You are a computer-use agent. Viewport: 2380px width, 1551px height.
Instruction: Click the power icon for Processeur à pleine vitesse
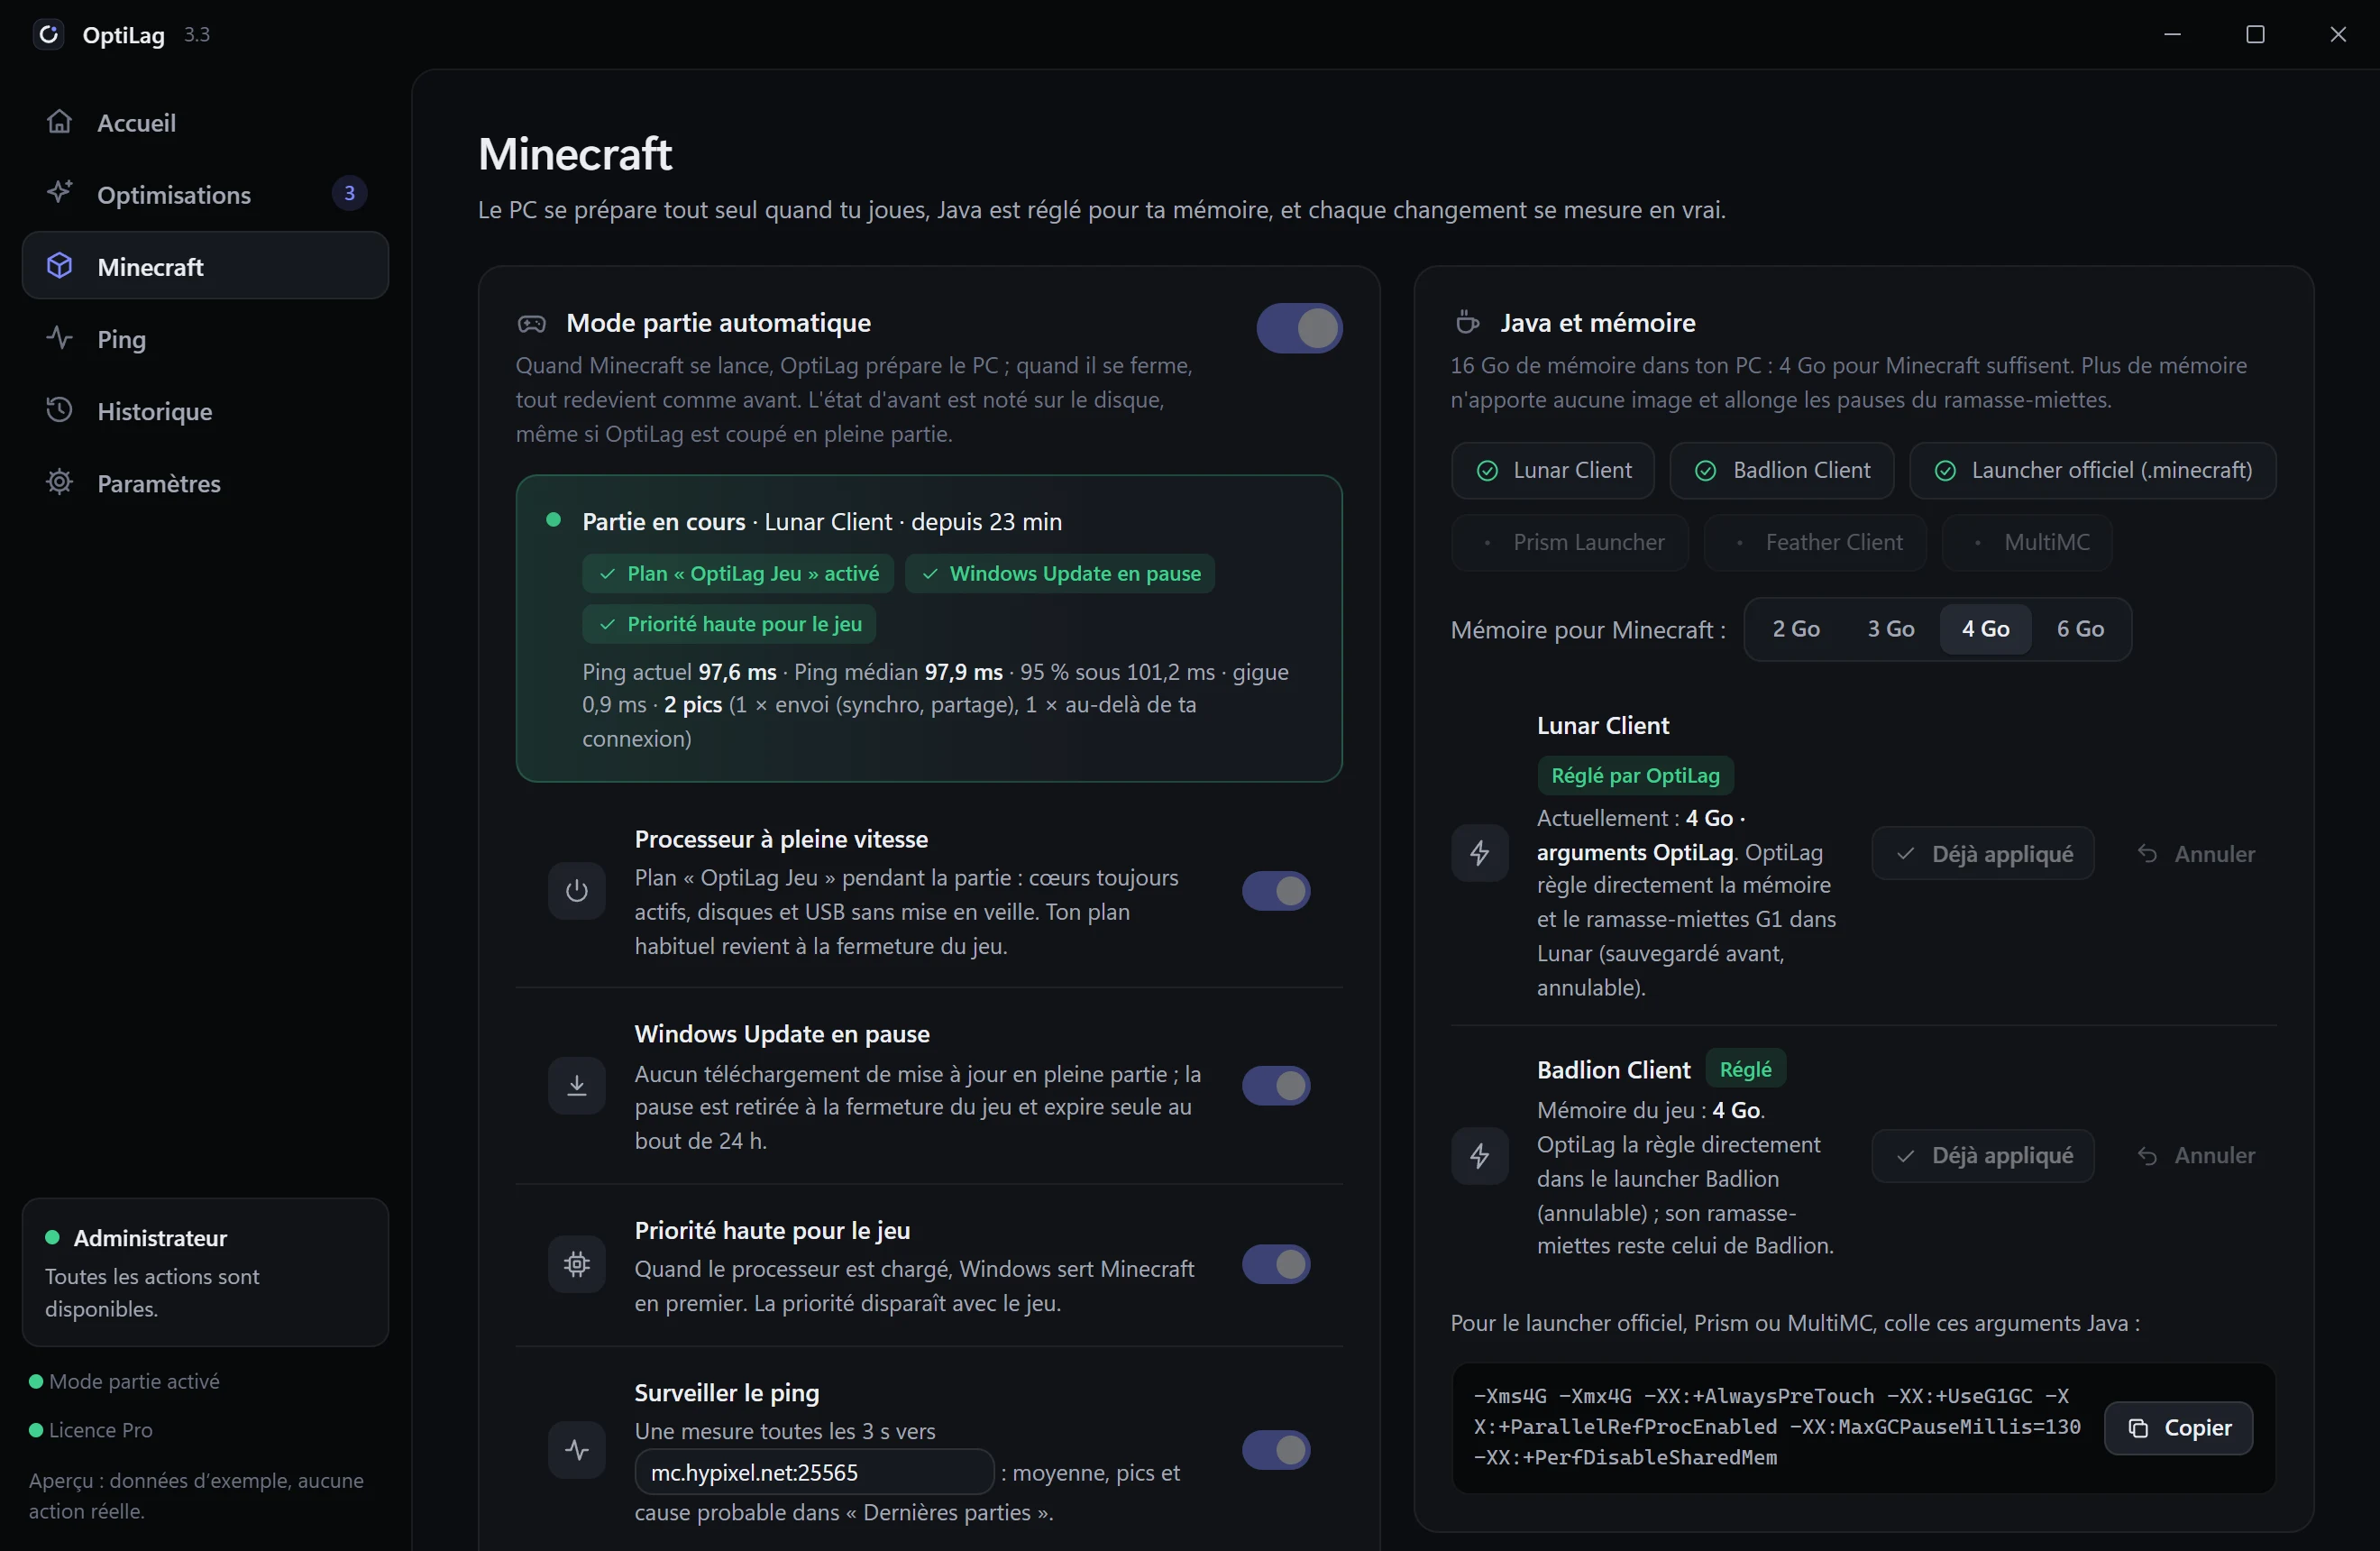577,891
